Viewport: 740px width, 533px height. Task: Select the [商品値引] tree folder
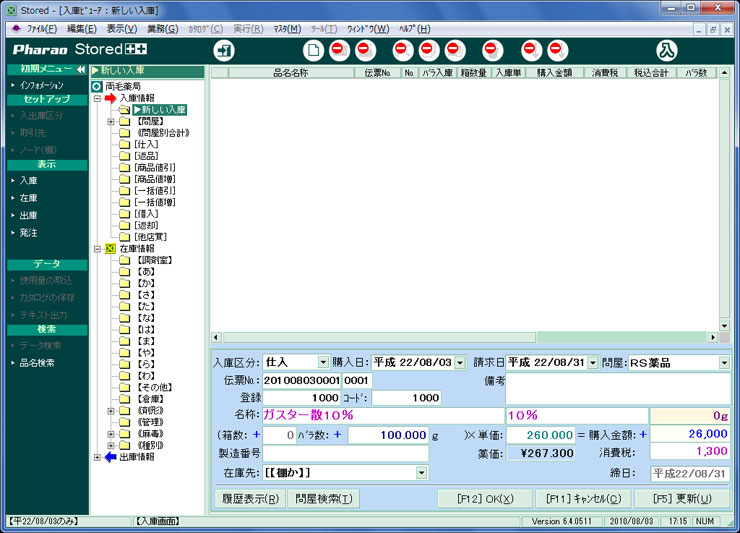pos(155,168)
